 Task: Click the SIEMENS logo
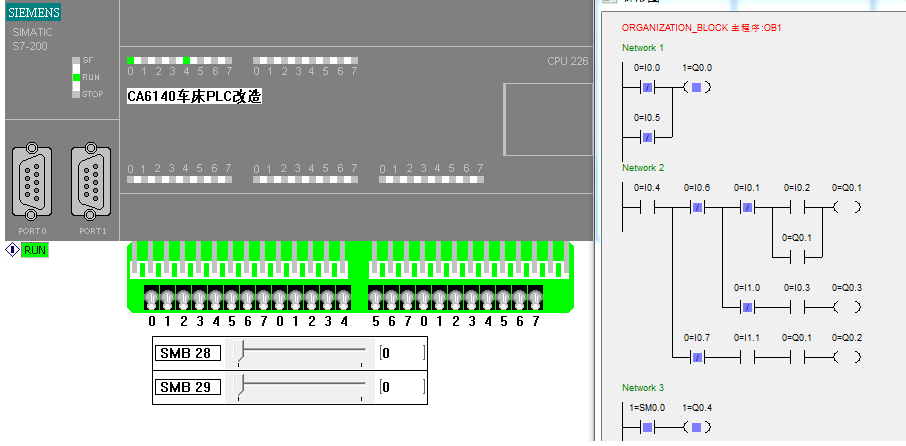pos(34,12)
